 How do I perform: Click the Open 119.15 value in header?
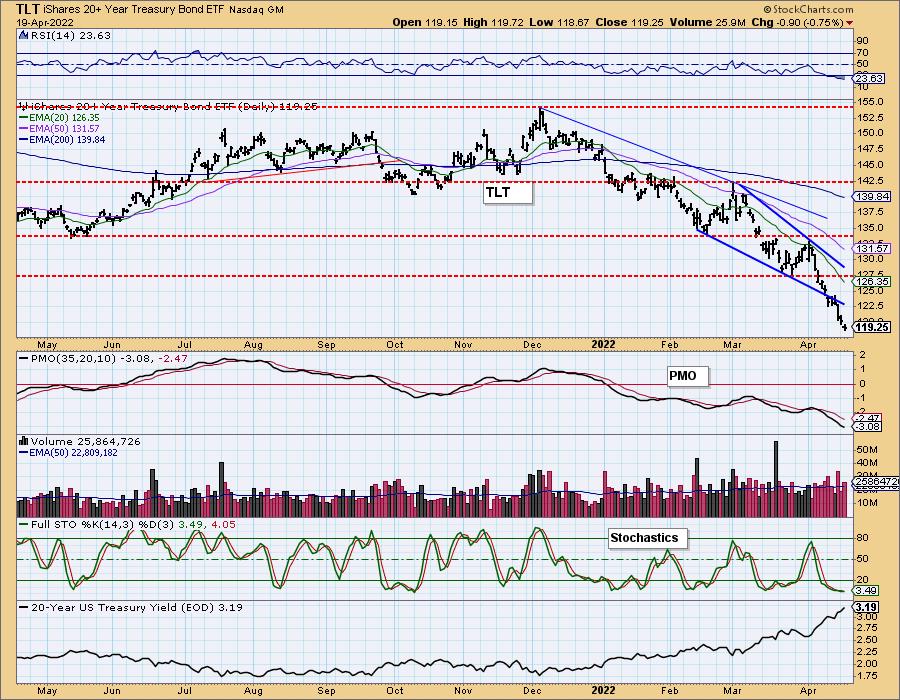coord(424,22)
